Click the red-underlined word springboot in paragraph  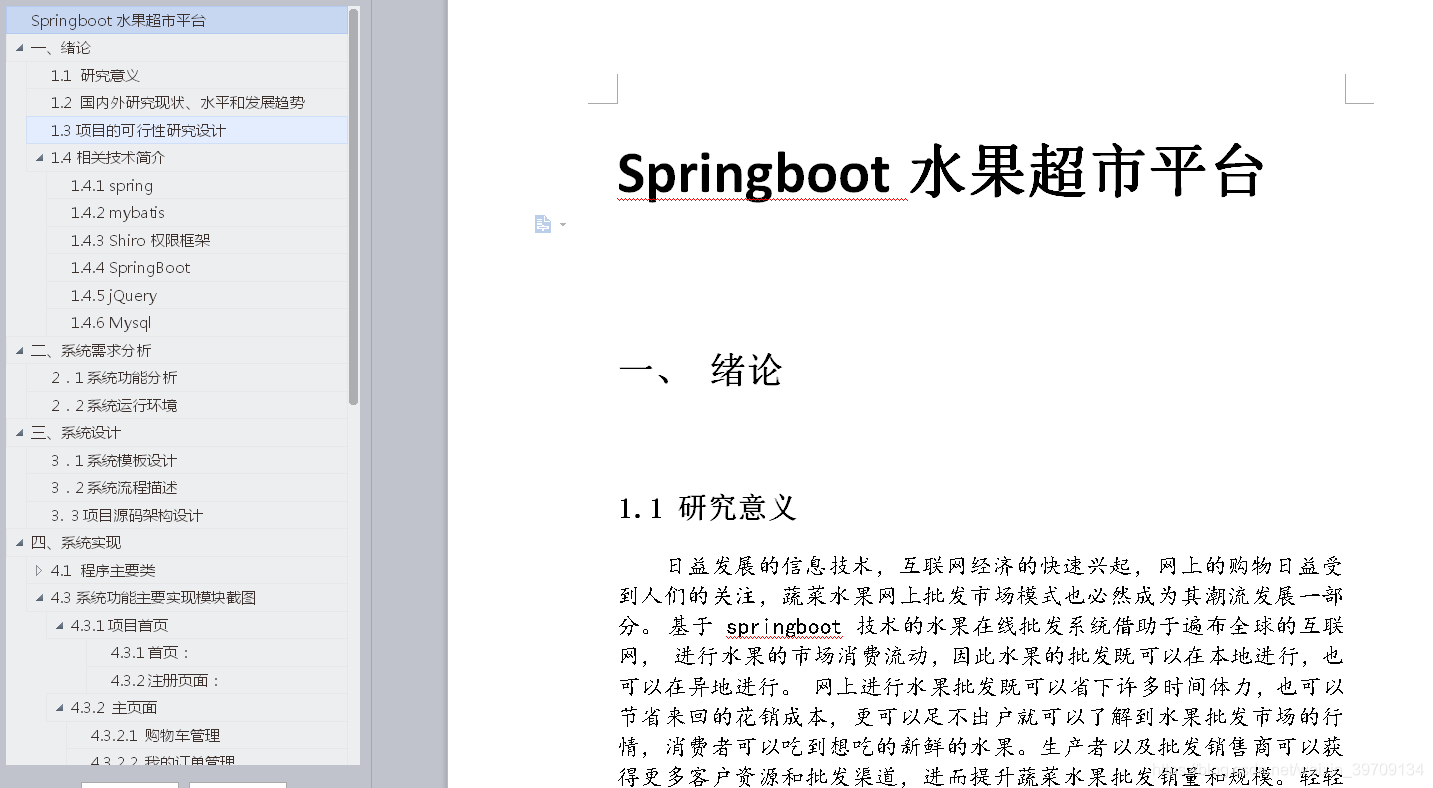(x=784, y=627)
